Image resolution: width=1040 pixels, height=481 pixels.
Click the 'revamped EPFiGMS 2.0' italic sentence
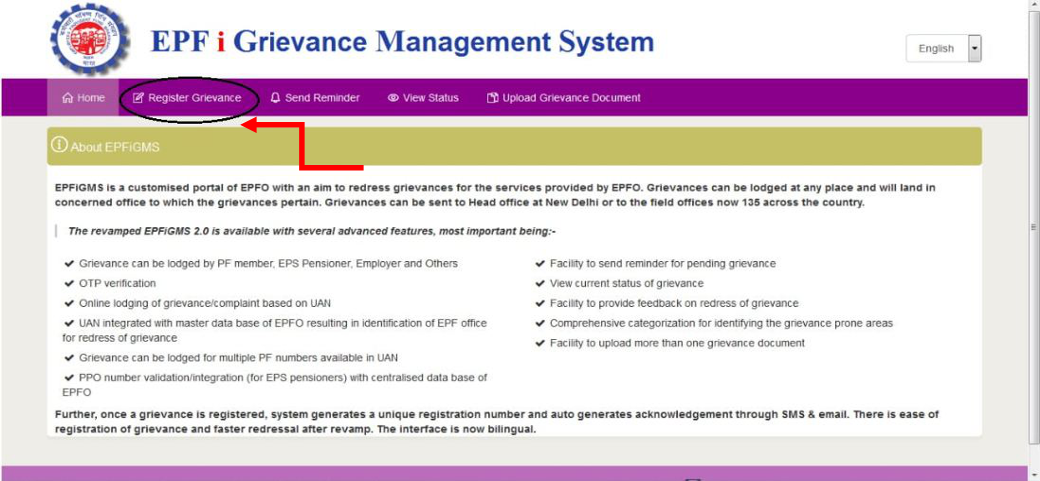click(312, 232)
